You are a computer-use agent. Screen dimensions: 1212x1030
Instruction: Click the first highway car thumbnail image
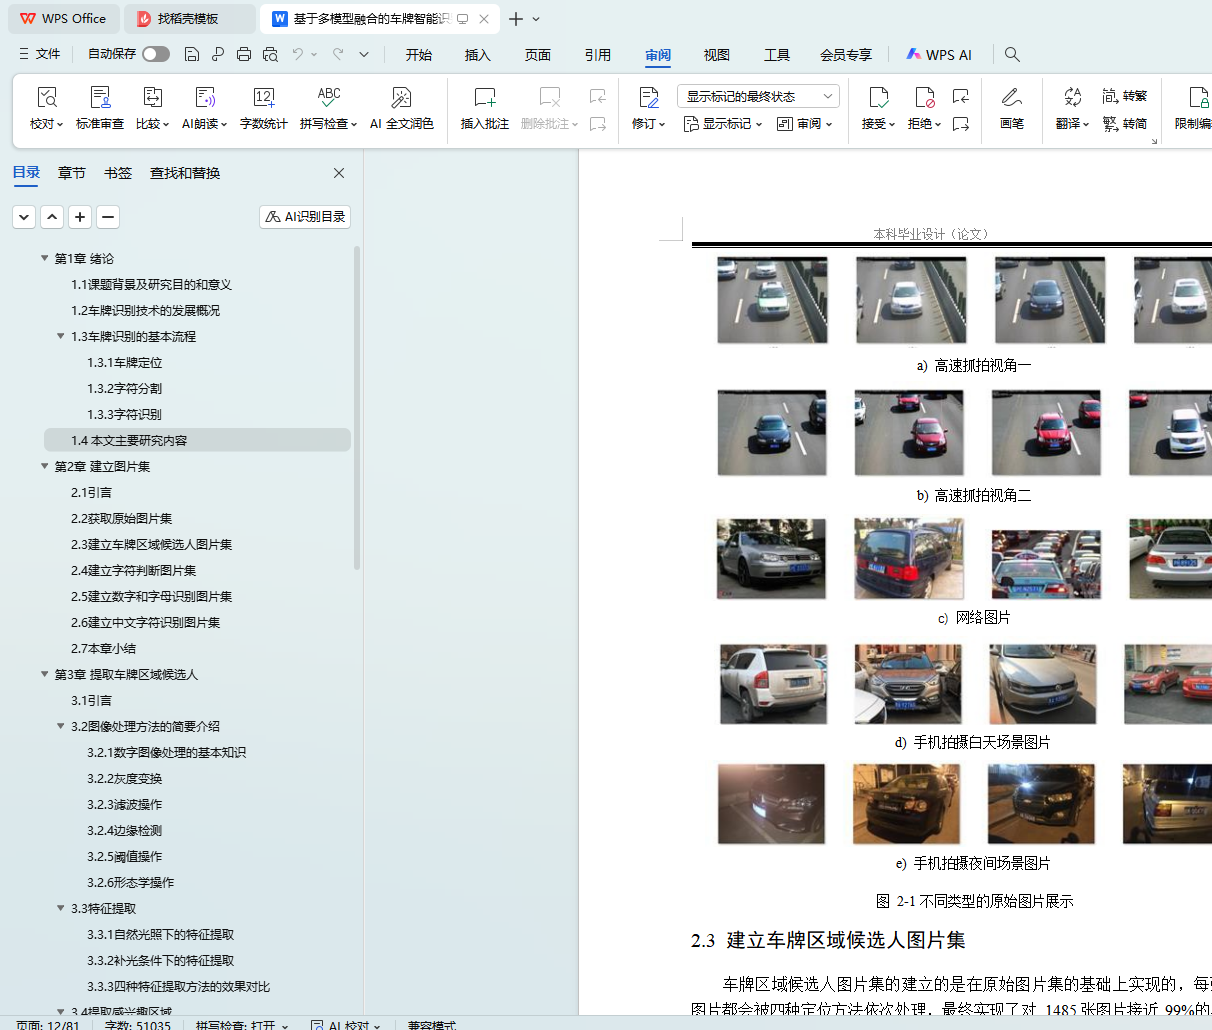coord(772,300)
